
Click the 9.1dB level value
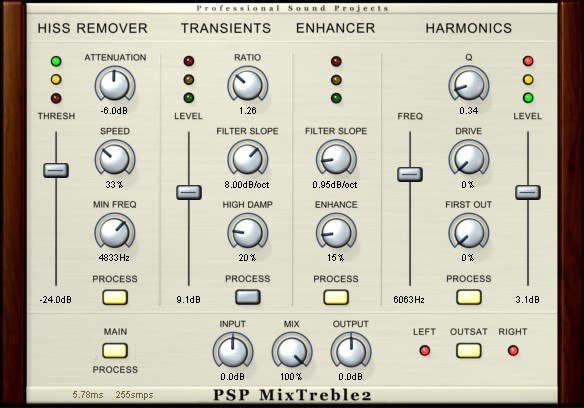pos(188,300)
